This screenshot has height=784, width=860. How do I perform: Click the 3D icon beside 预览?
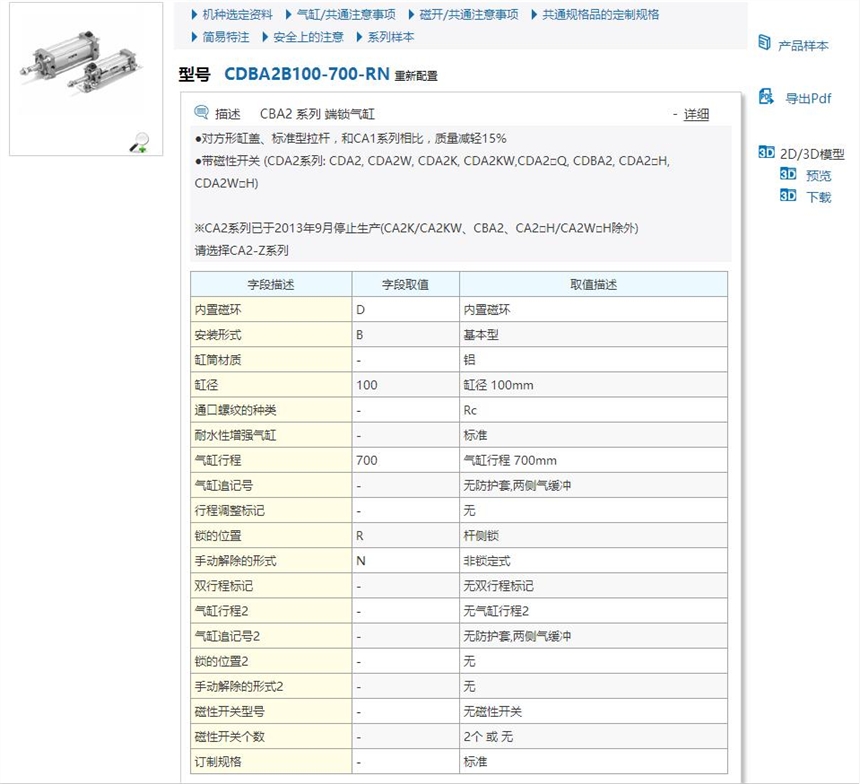(789, 174)
